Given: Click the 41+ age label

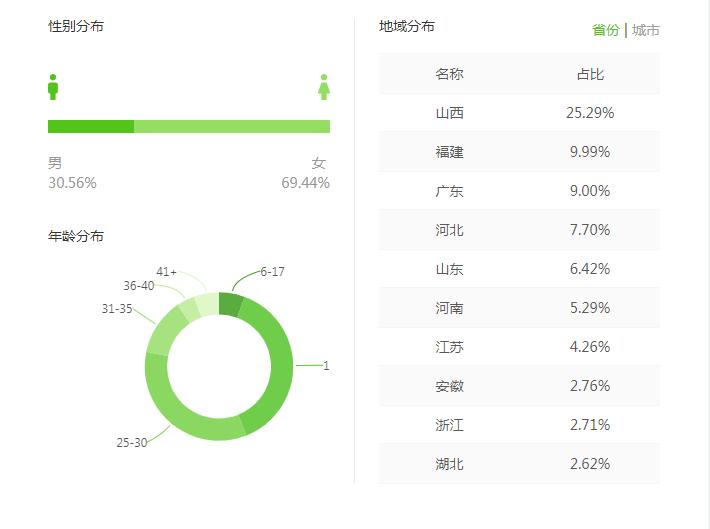Looking at the screenshot, I should 166,272.
